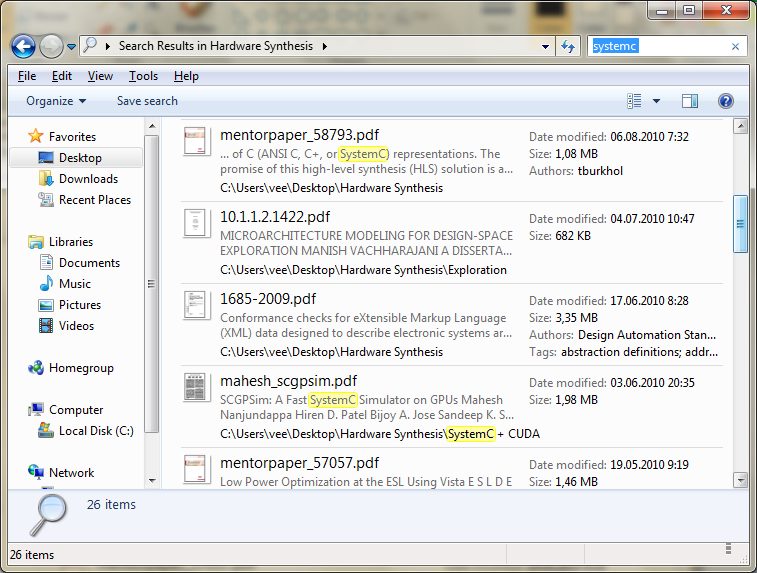
Task: Open view options dropdown arrow
Action: [656, 101]
